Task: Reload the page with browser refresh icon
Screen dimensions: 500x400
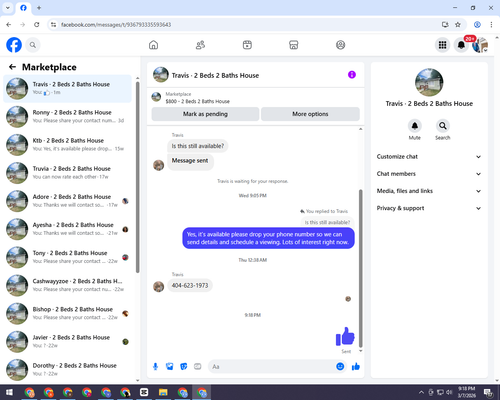Action: (37, 24)
